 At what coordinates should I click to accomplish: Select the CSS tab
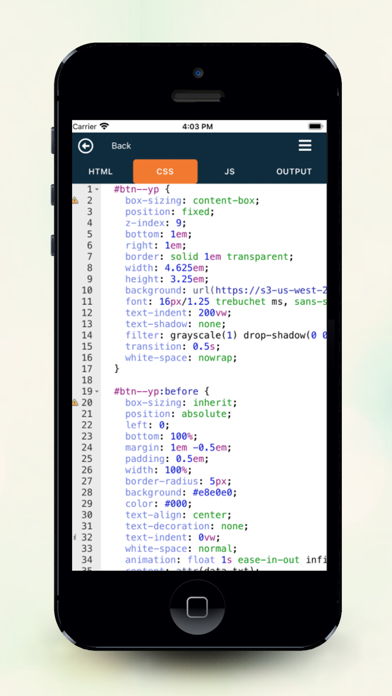[x=165, y=171]
